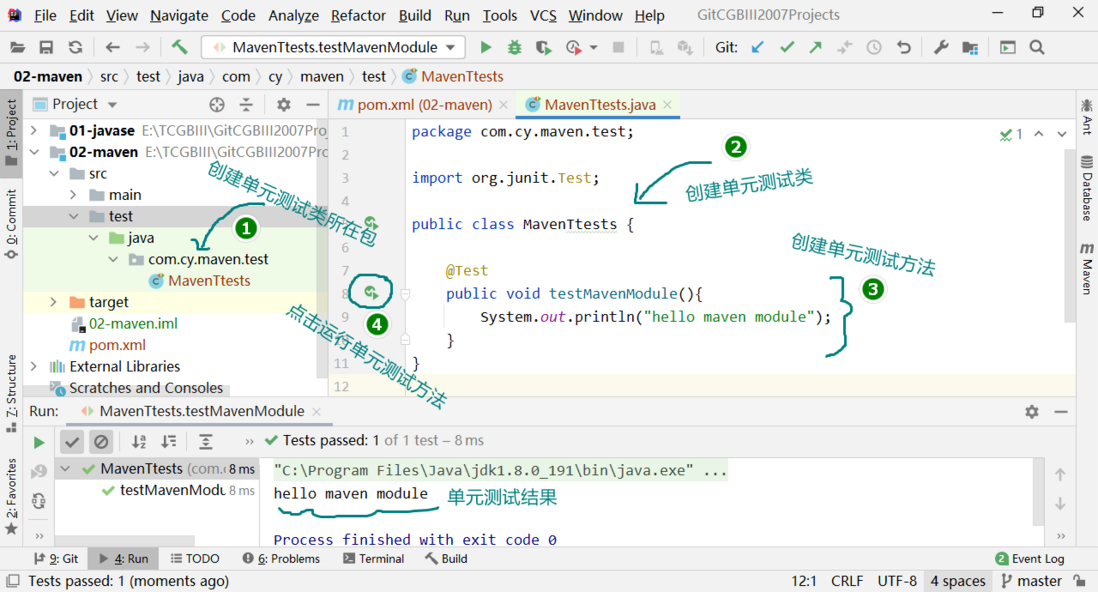Toggle the Maven tool window button

(1086, 268)
